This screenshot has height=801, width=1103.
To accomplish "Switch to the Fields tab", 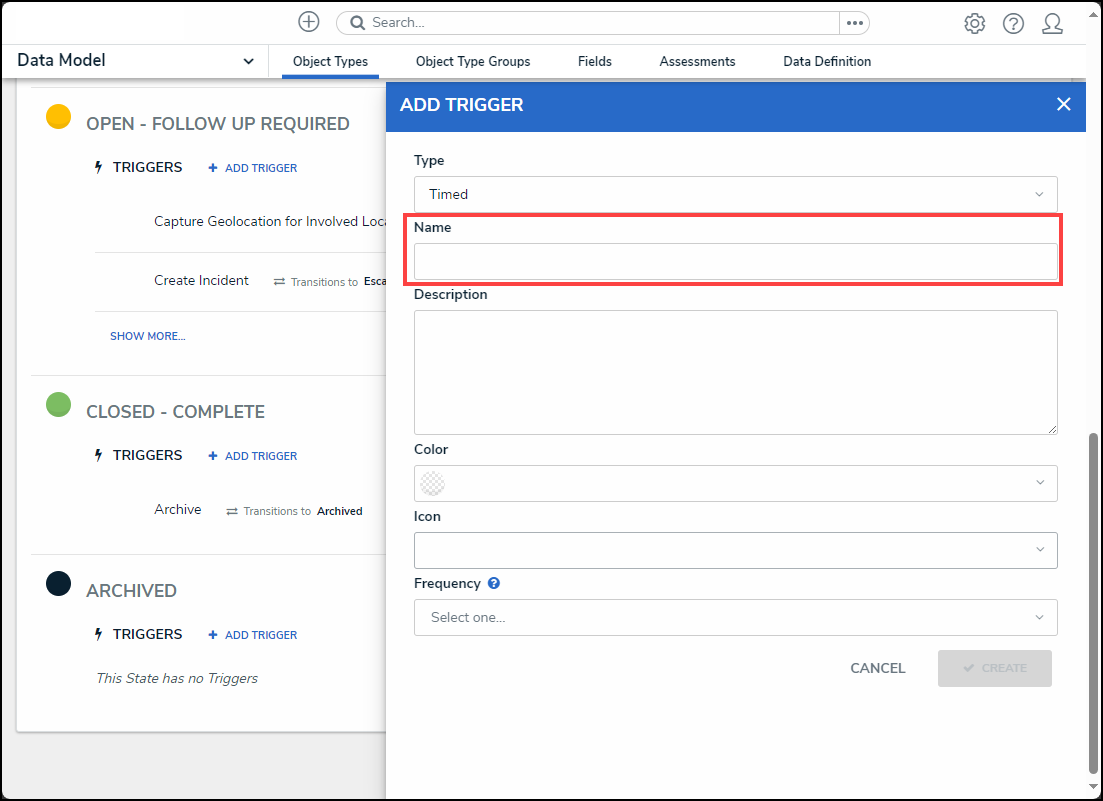I will (594, 62).
